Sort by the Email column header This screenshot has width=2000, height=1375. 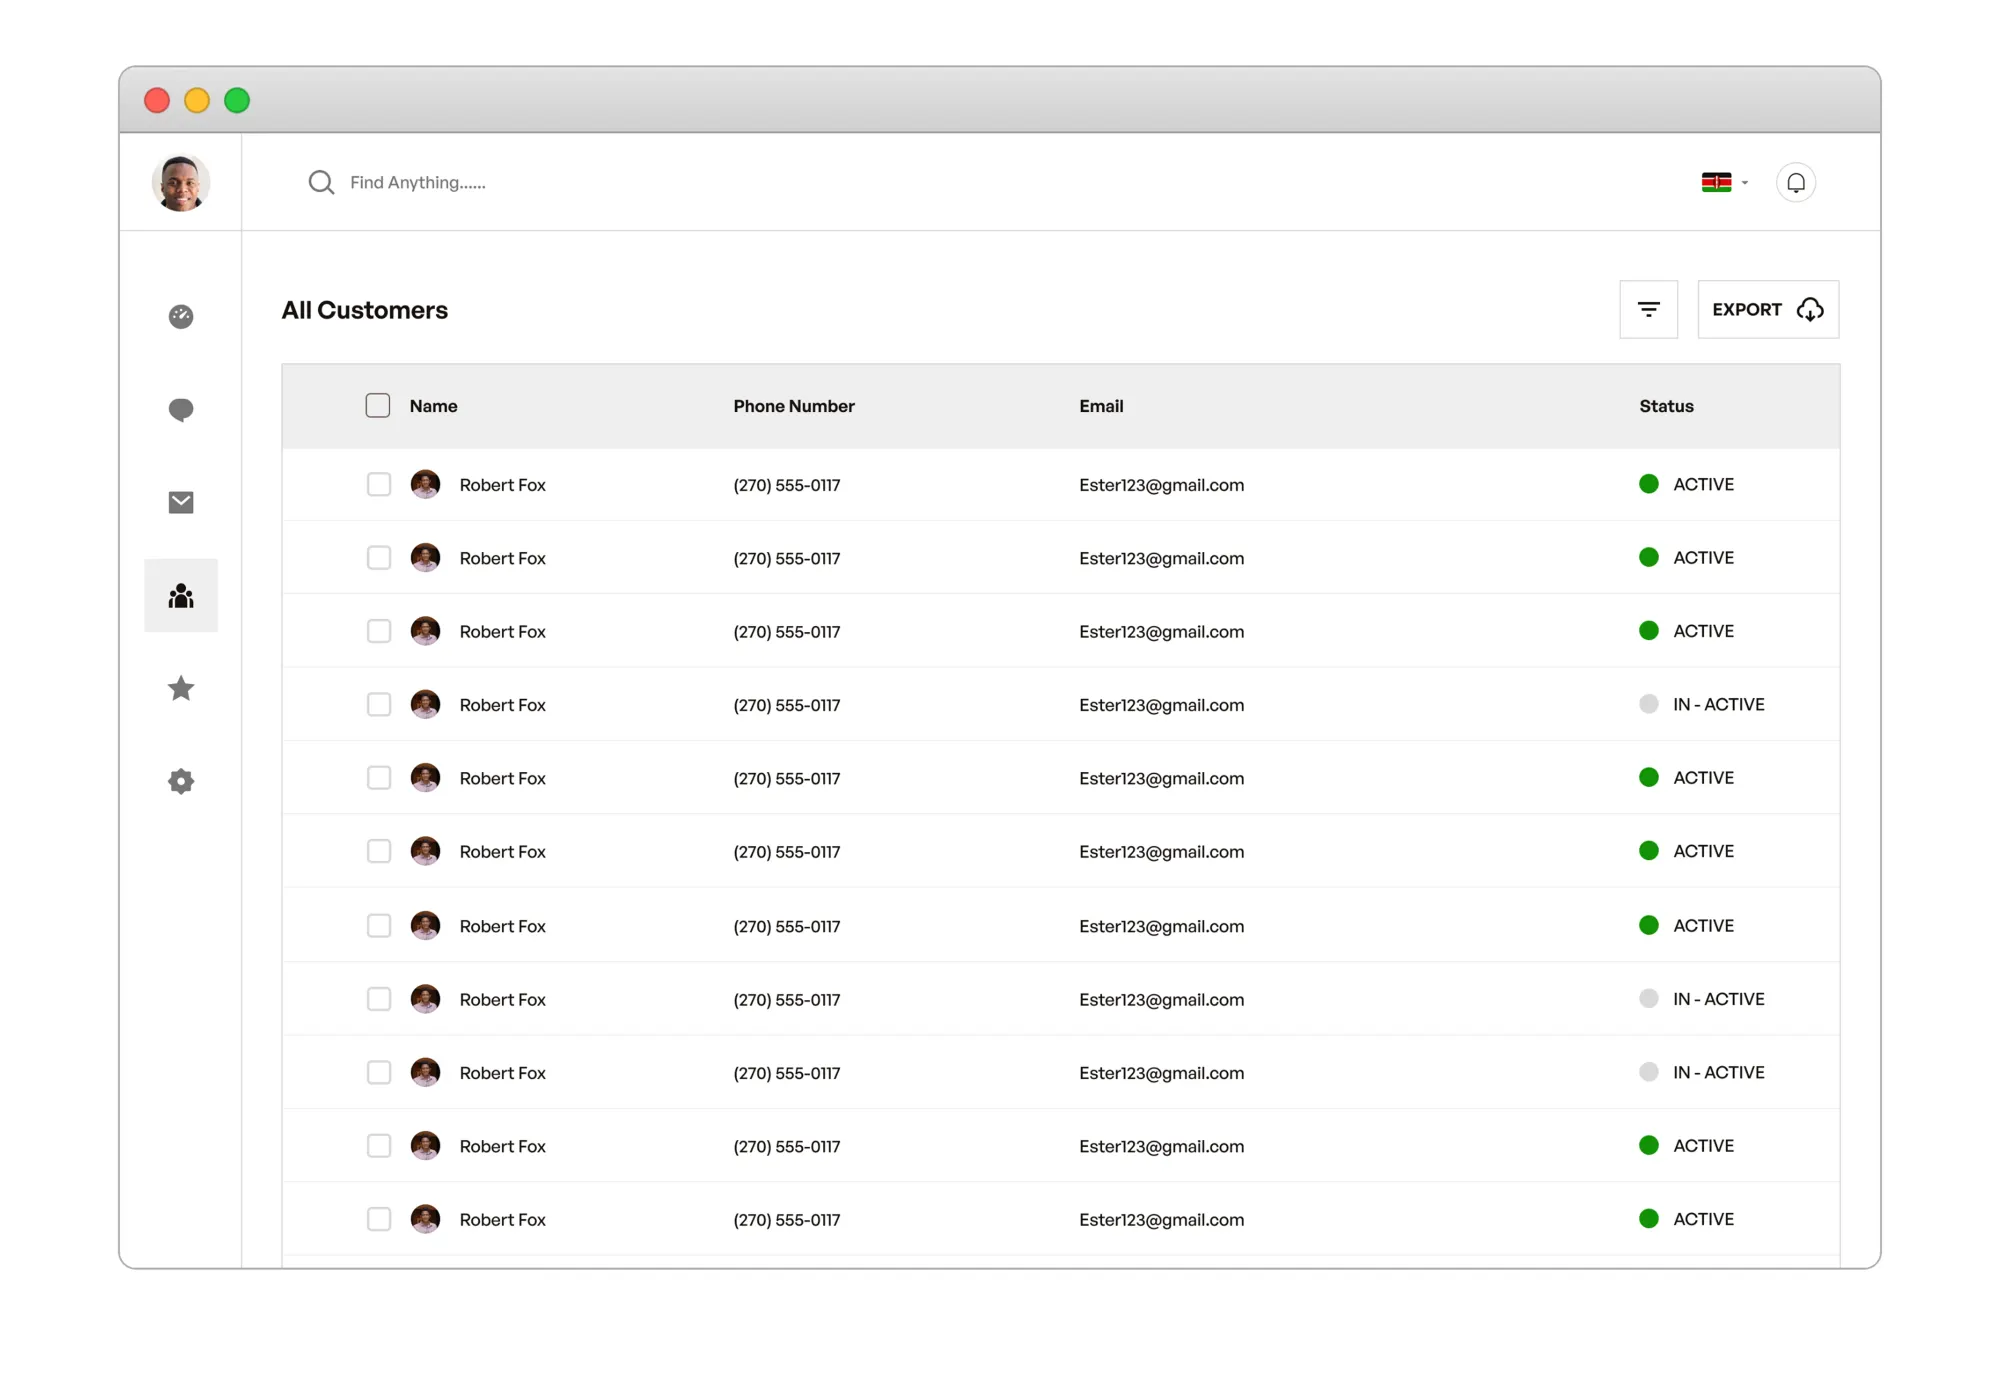point(1101,406)
